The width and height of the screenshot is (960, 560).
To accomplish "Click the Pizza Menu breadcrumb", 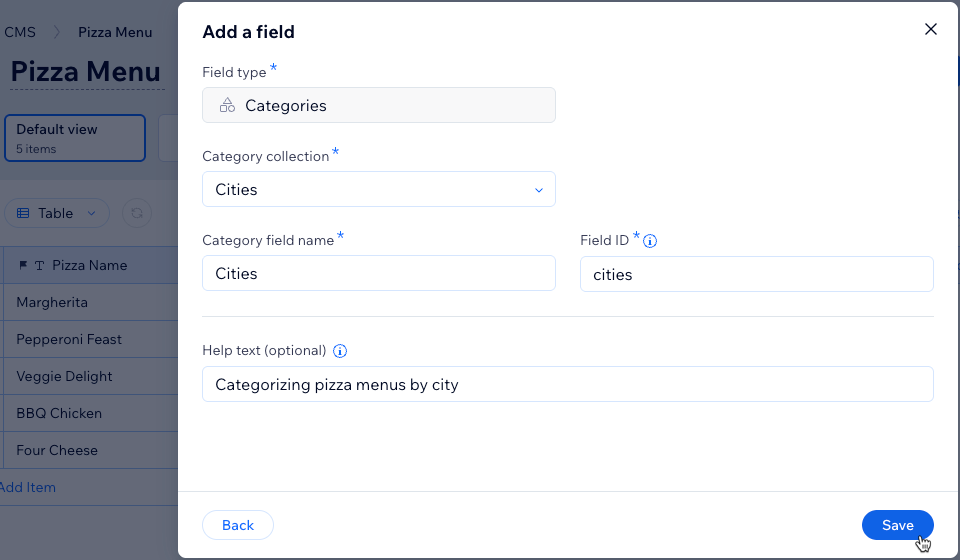I will pos(115,32).
